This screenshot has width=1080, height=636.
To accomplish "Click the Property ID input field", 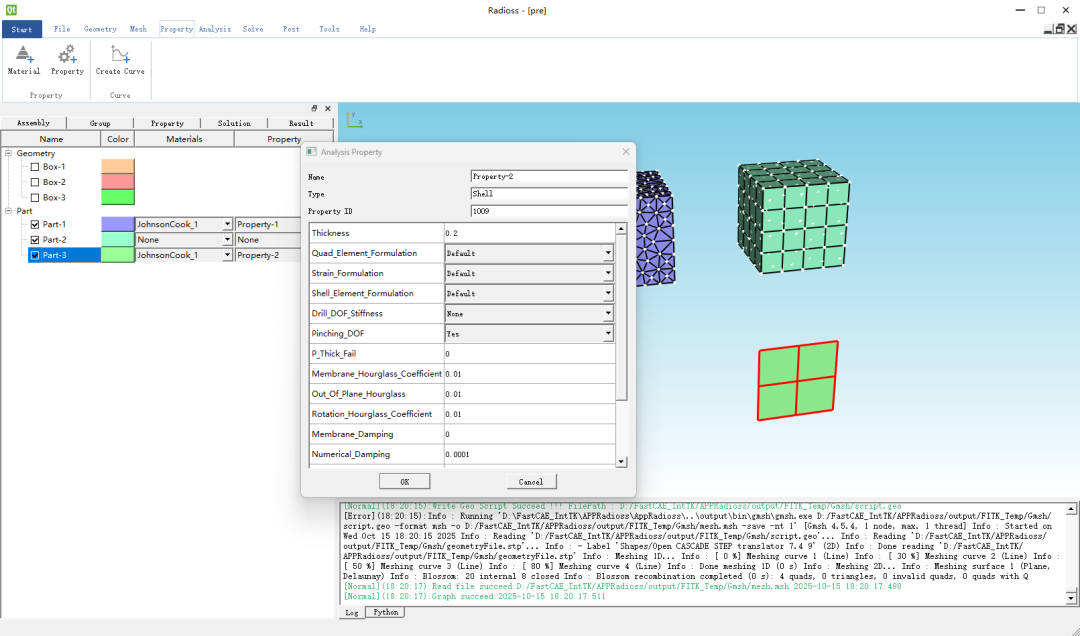I will coord(549,211).
